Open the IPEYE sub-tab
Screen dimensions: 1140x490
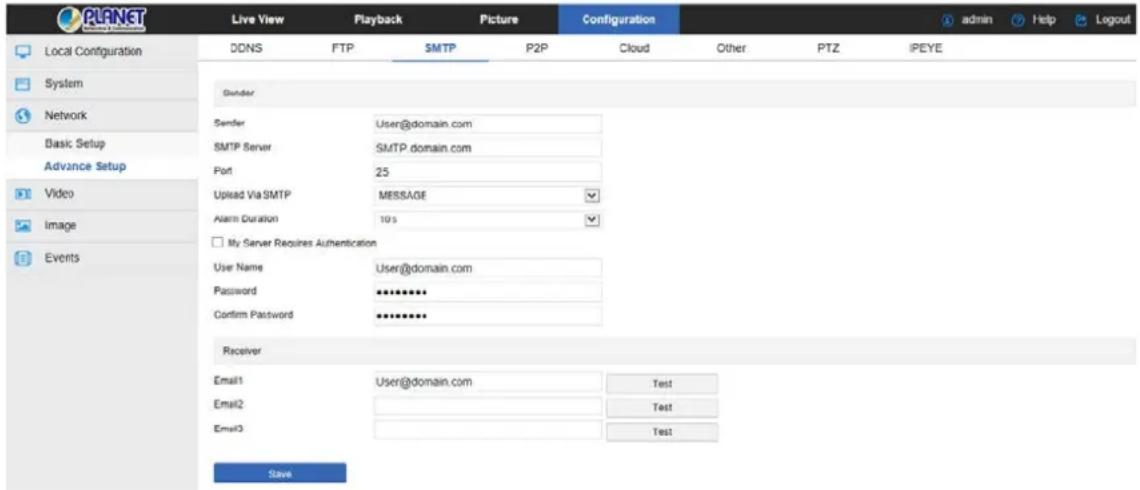pos(926,49)
